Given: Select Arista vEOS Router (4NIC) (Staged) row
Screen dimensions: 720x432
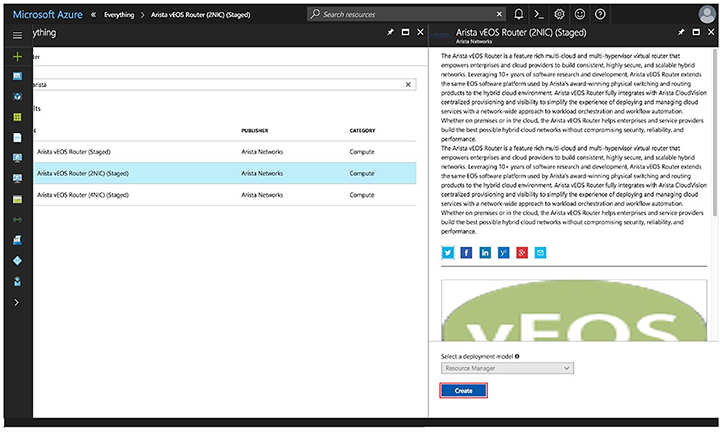Looking at the screenshot, I should pyautogui.click(x=224, y=195).
